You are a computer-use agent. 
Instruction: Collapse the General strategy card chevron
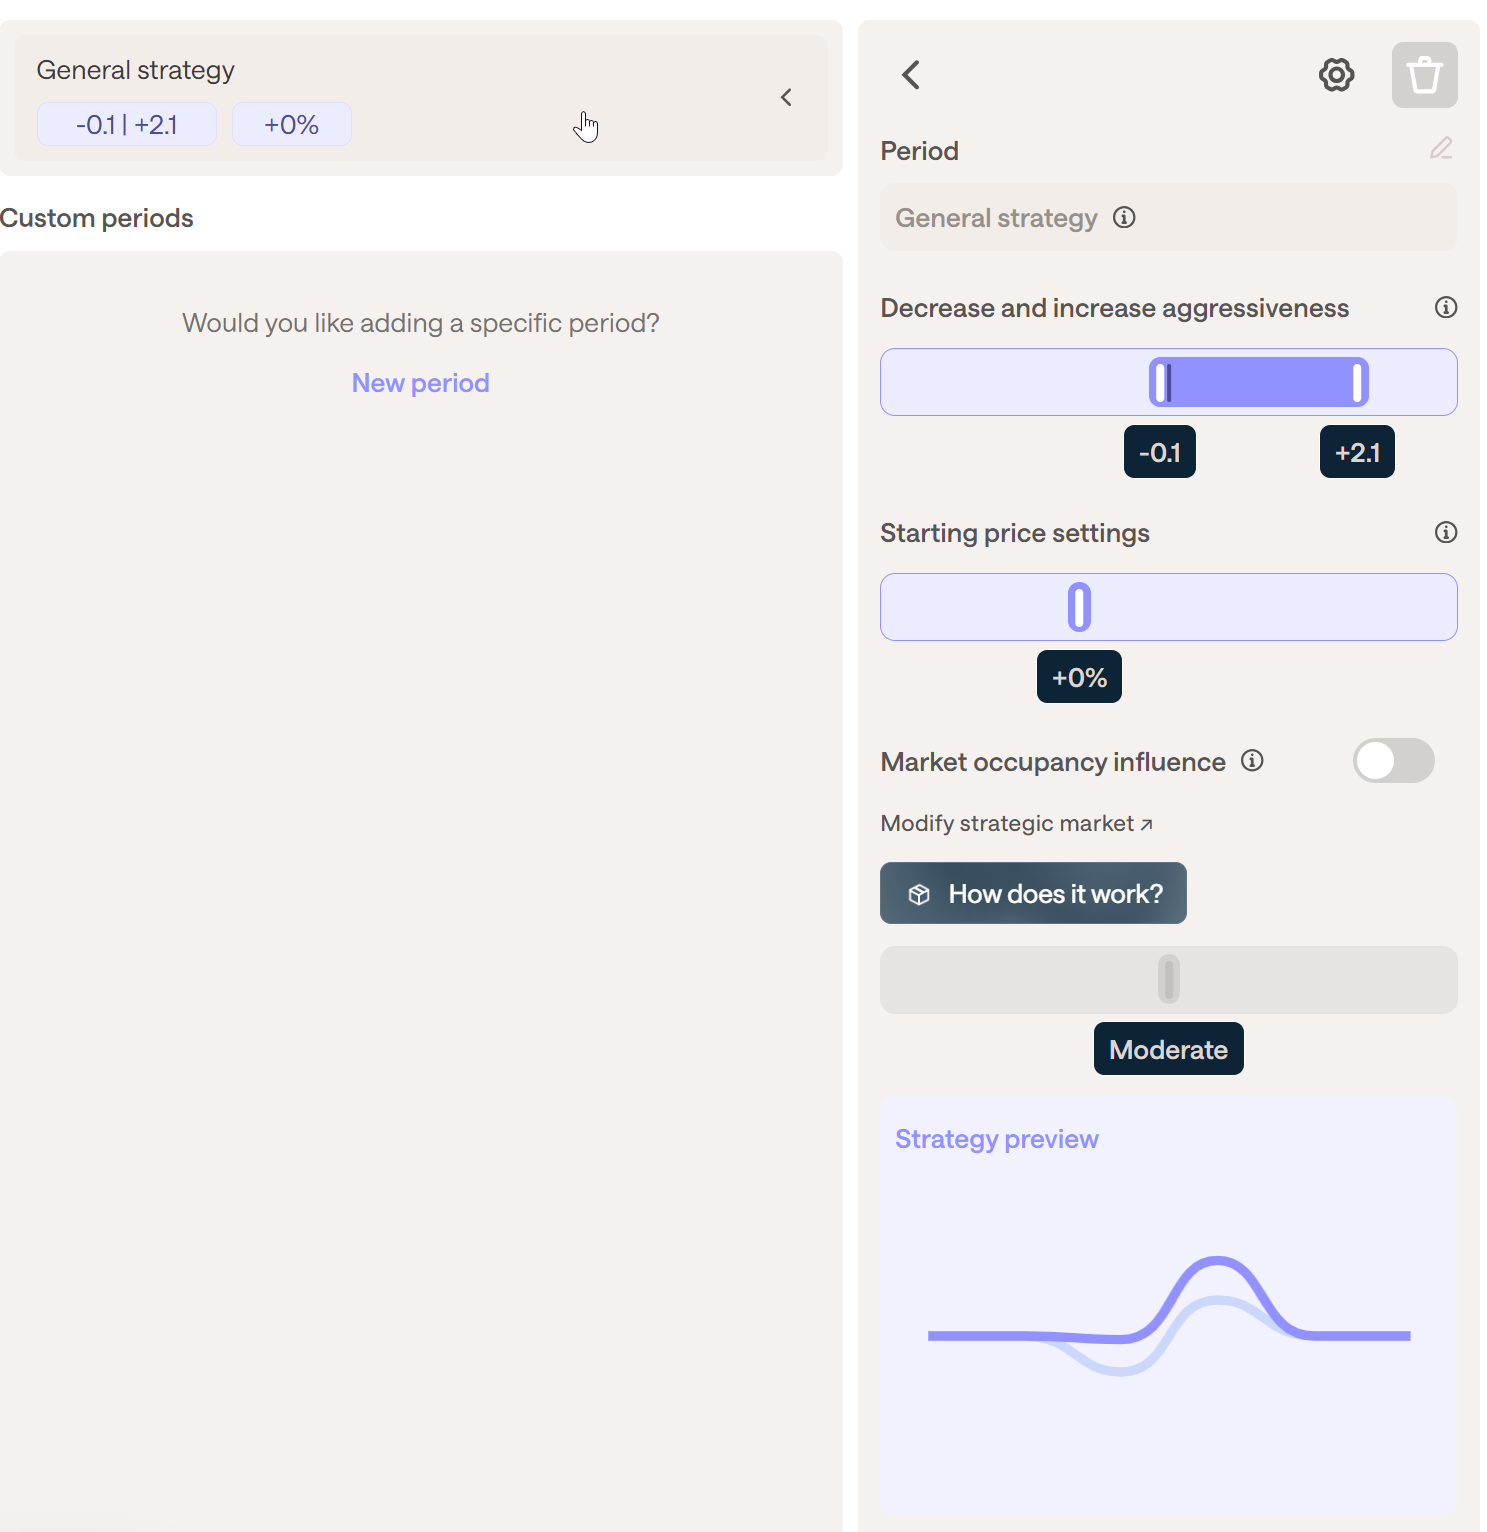pyautogui.click(x=787, y=97)
